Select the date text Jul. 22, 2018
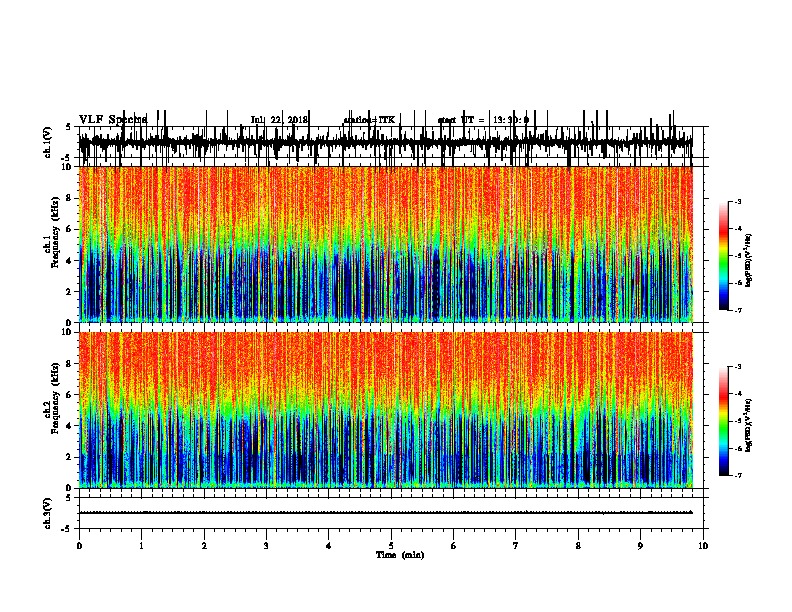The width and height of the screenshot is (792, 612). [279, 120]
